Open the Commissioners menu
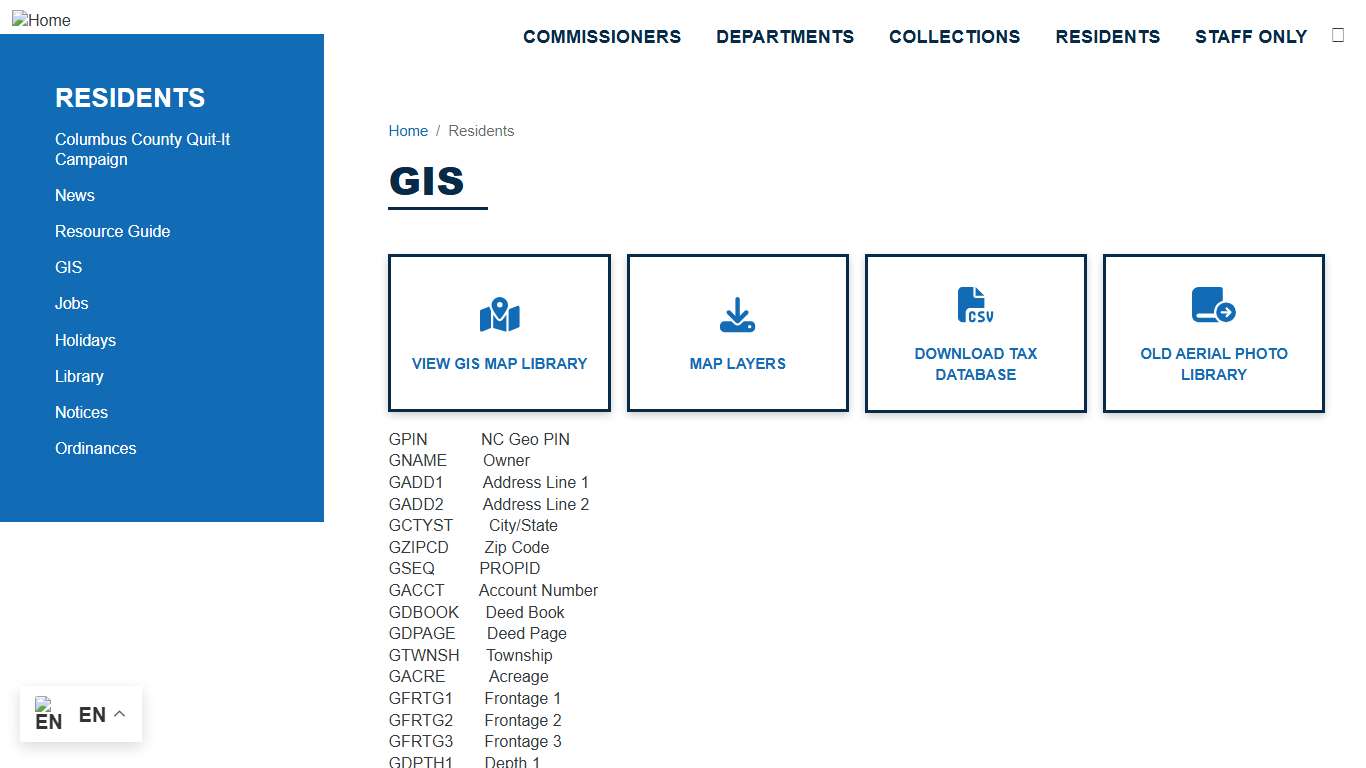 click(602, 37)
